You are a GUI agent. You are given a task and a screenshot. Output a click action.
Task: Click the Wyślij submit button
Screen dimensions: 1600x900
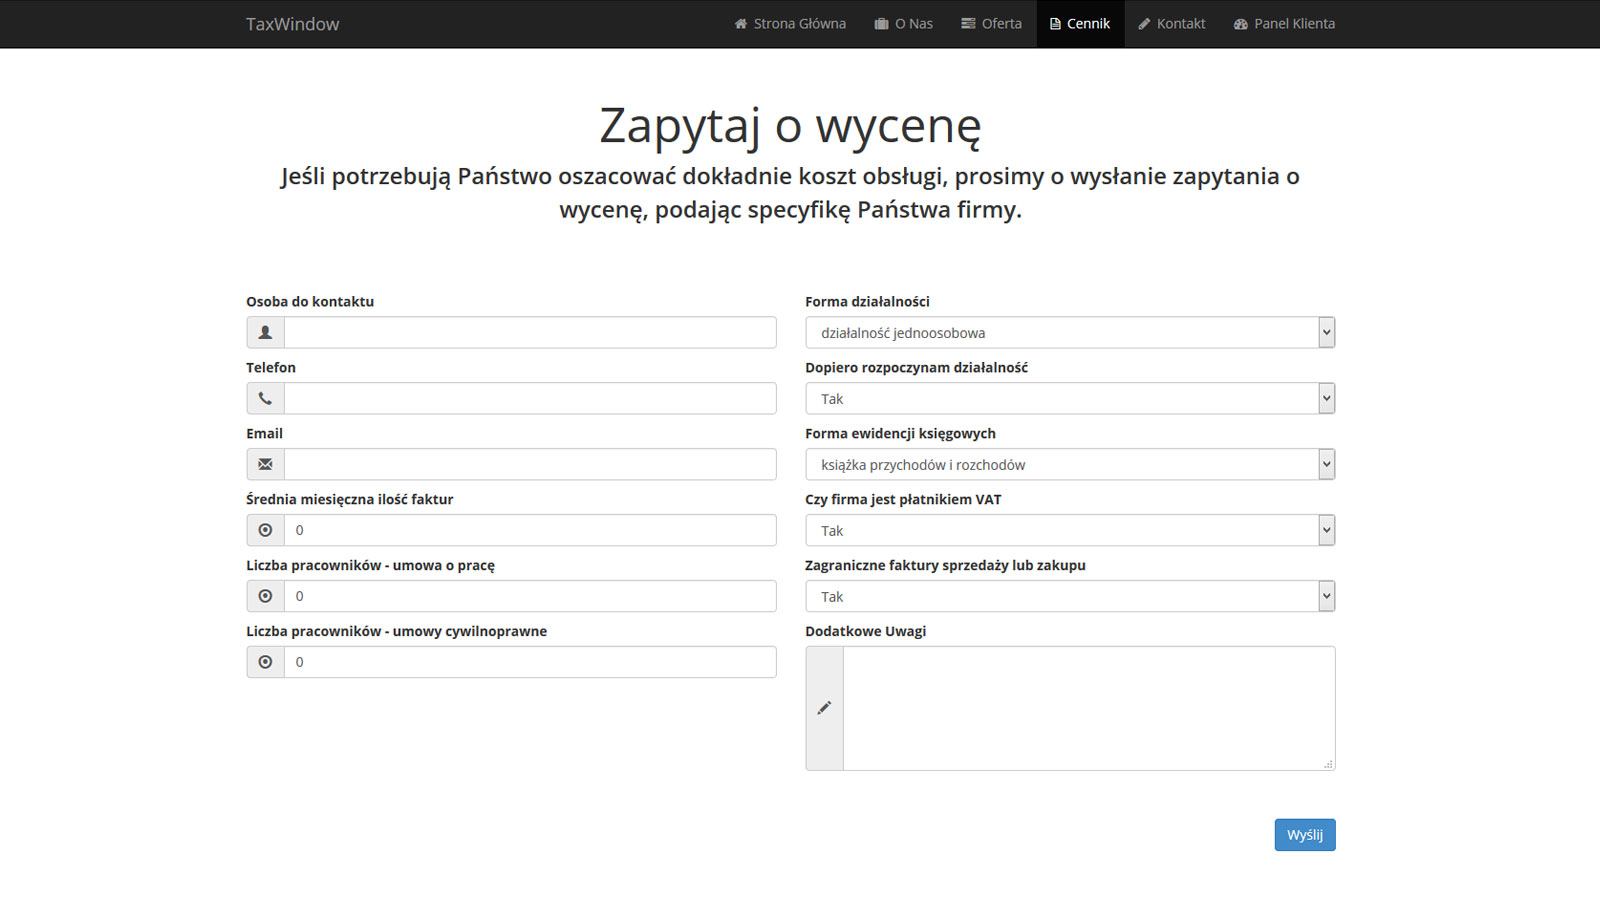point(1305,835)
